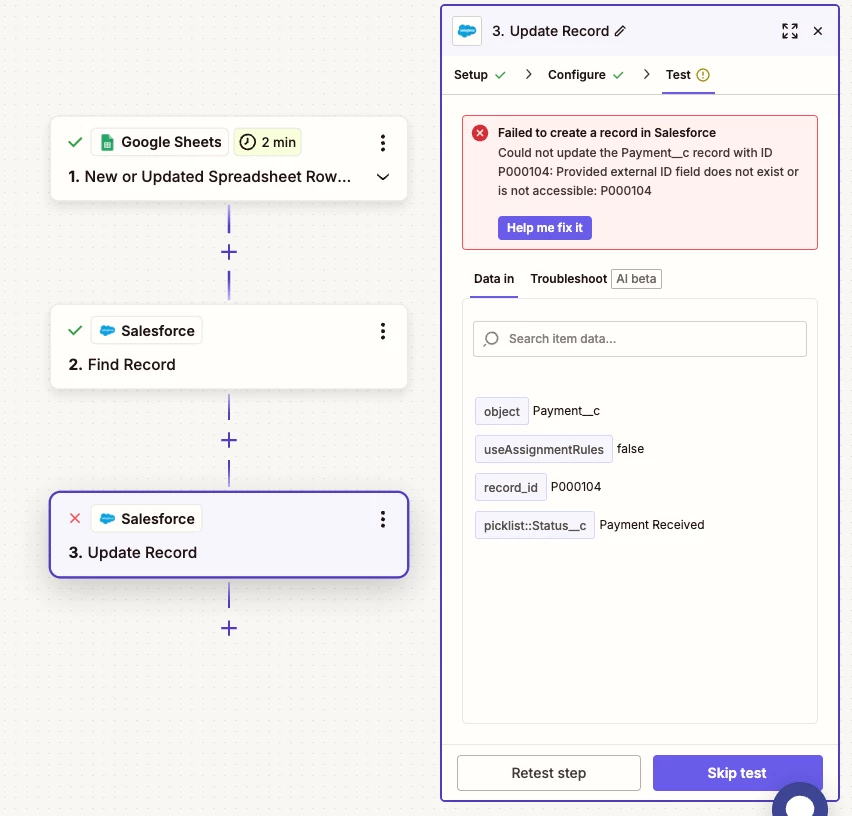Click the Salesforce logo in the panel header

(467, 31)
